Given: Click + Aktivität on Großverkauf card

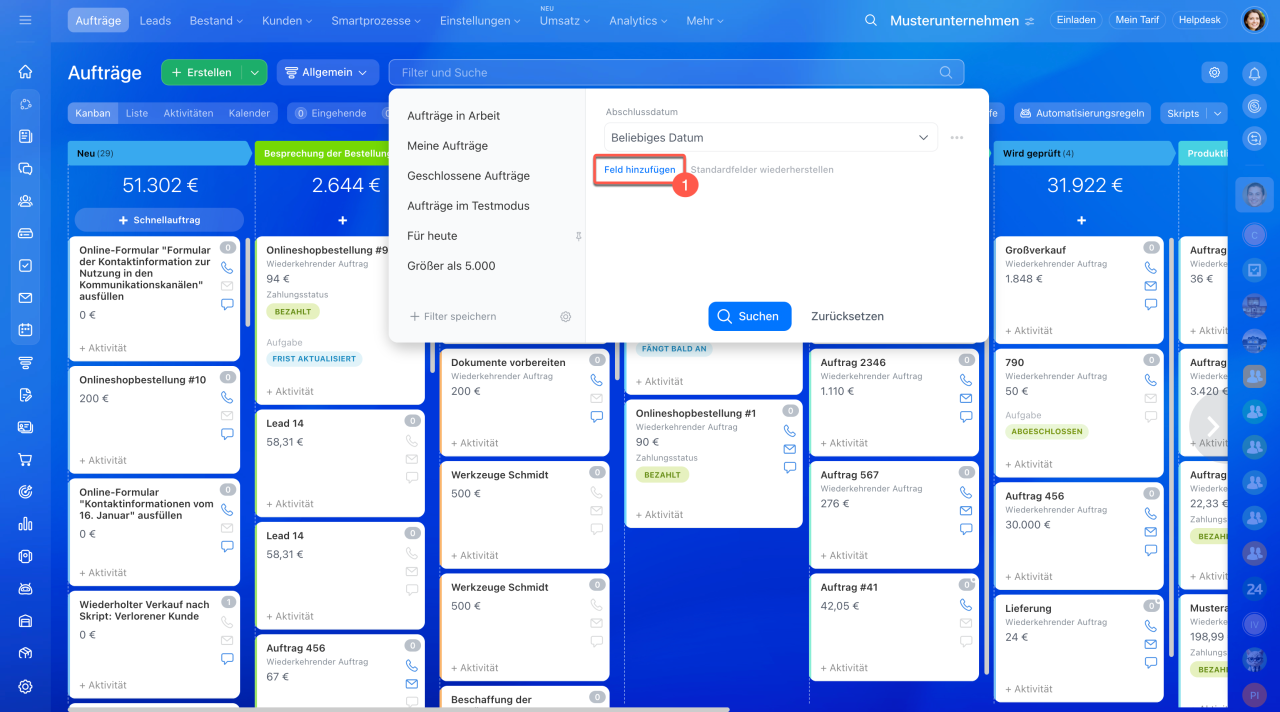Looking at the screenshot, I should coord(1028,330).
